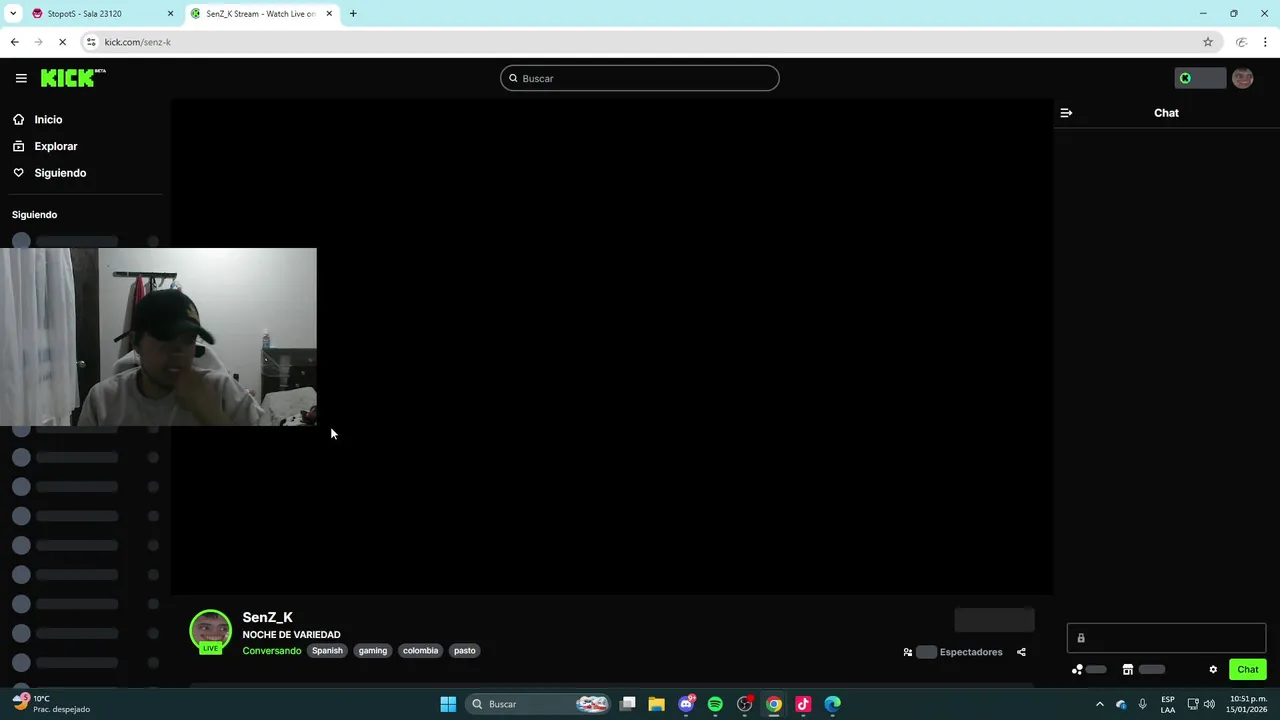Open the Chrome three-dot menu

1266,42
